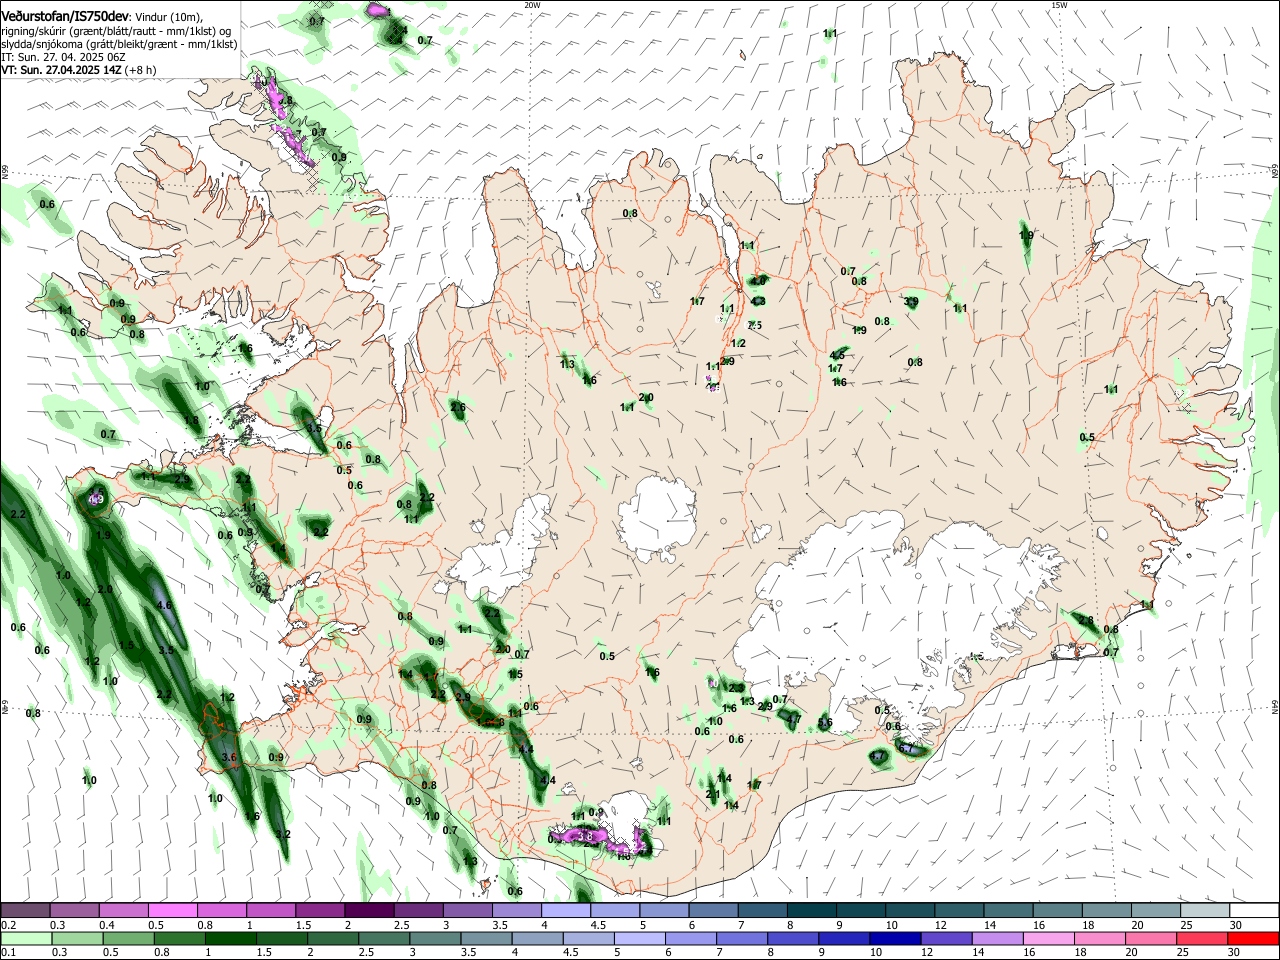The image size is (1280, 960).
Task: Select the 1–1.5 swatch in top purple row
Action: click(x=271, y=911)
